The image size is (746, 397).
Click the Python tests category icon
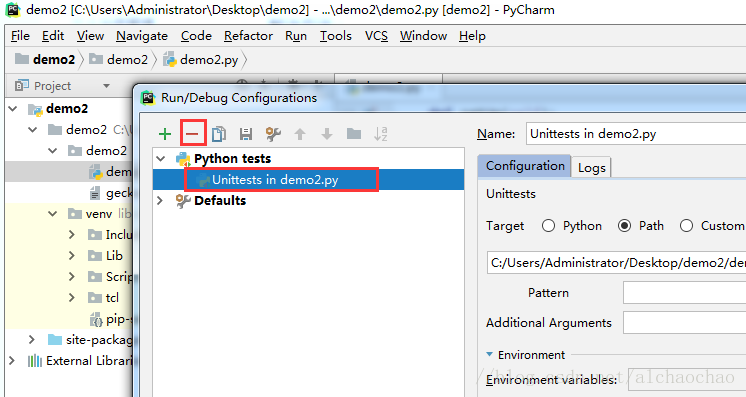[x=183, y=159]
